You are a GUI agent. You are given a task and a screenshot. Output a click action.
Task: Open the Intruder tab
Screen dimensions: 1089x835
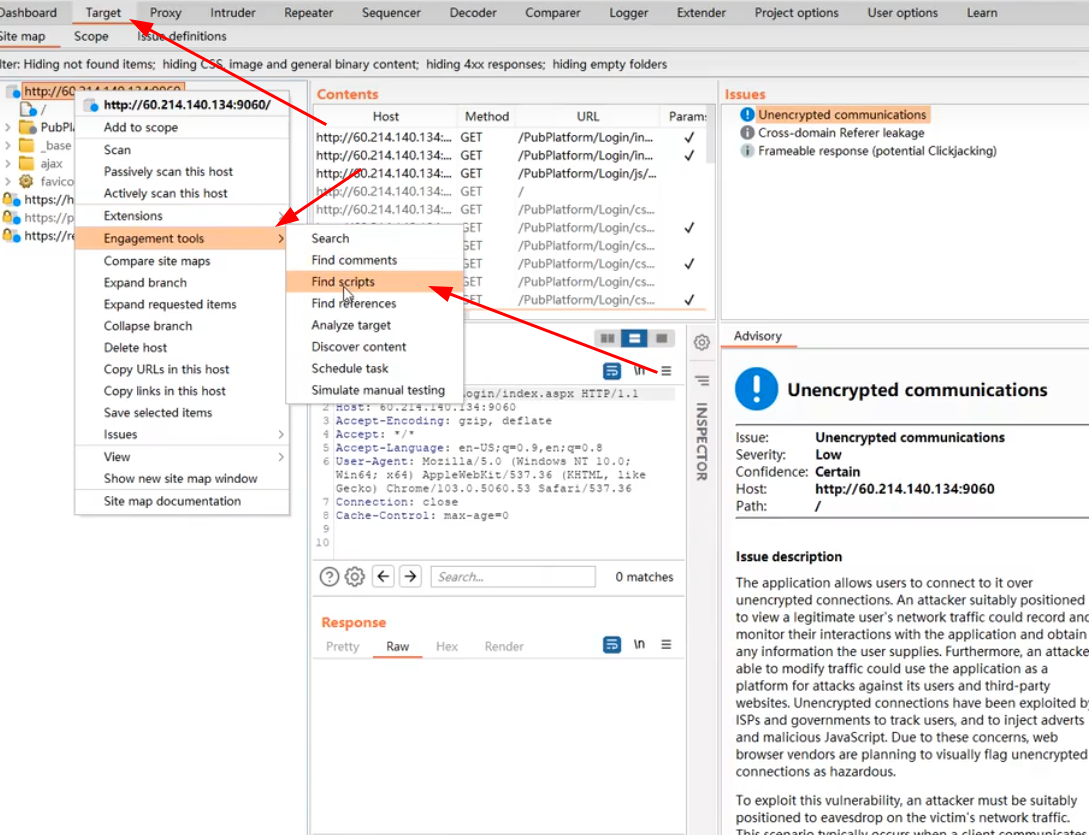[x=233, y=13]
